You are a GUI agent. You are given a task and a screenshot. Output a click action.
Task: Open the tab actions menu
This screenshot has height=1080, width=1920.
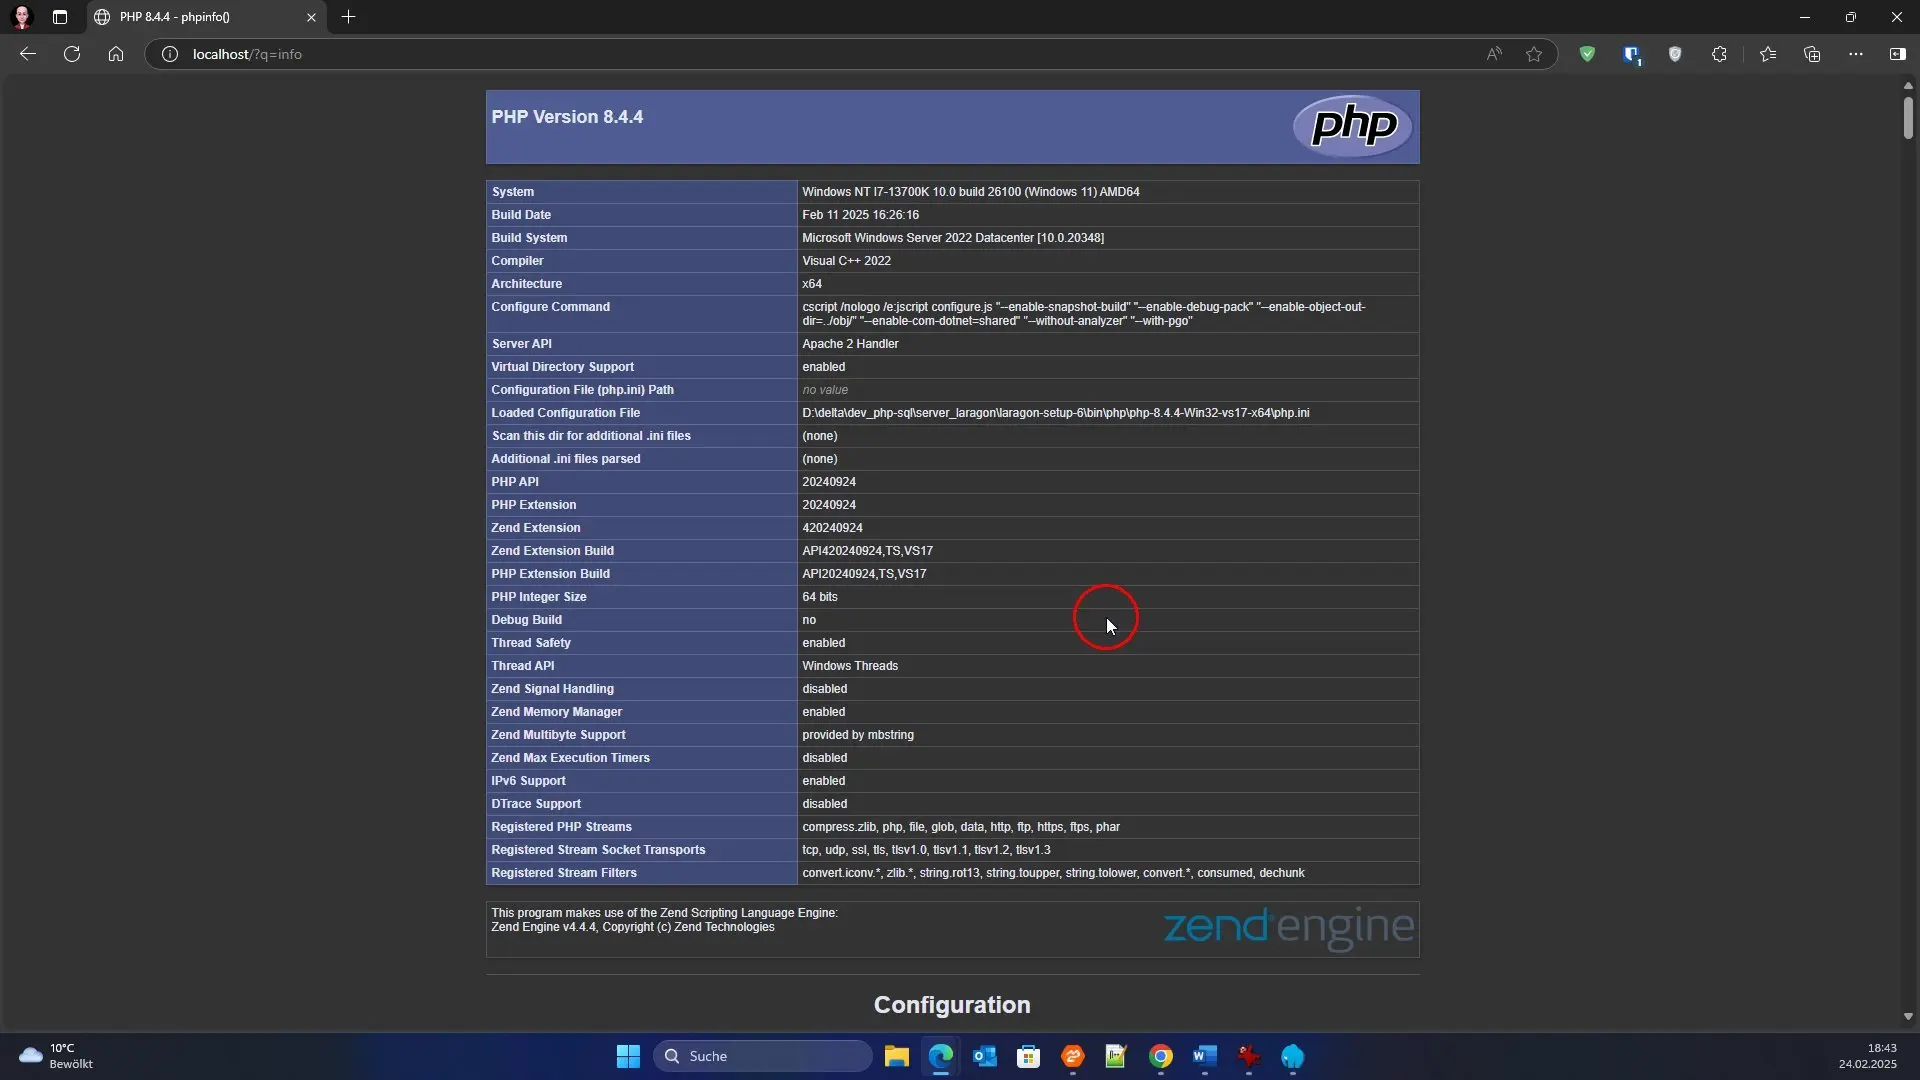tap(60, 17)
